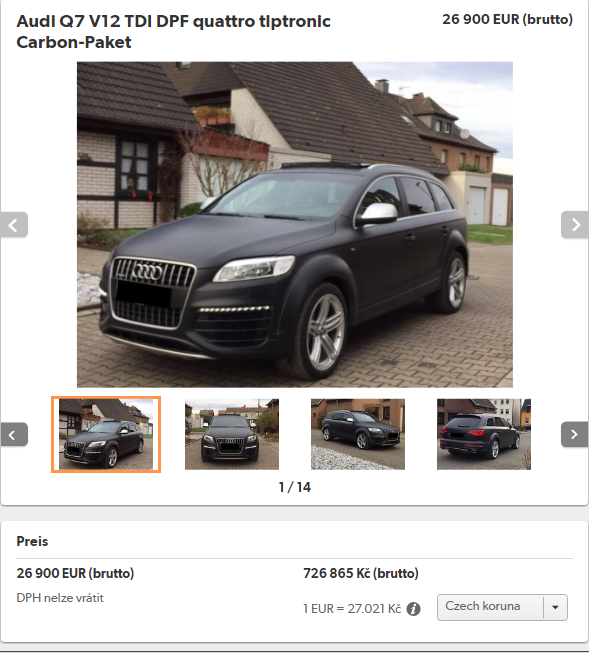Click the 1 / 14 photo counter

[x=294, y=487]
